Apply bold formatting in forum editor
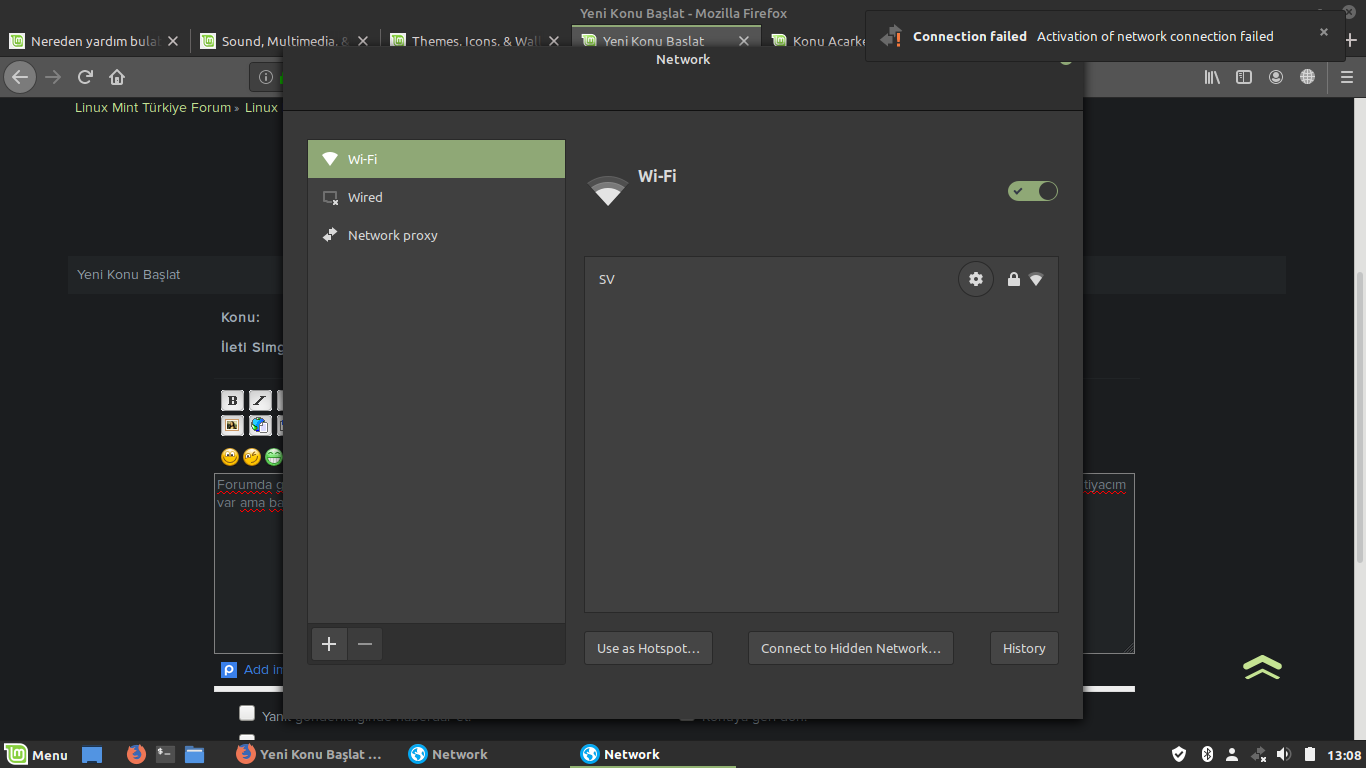Viewport: 1366px width, 768px height. coord(232,400)
